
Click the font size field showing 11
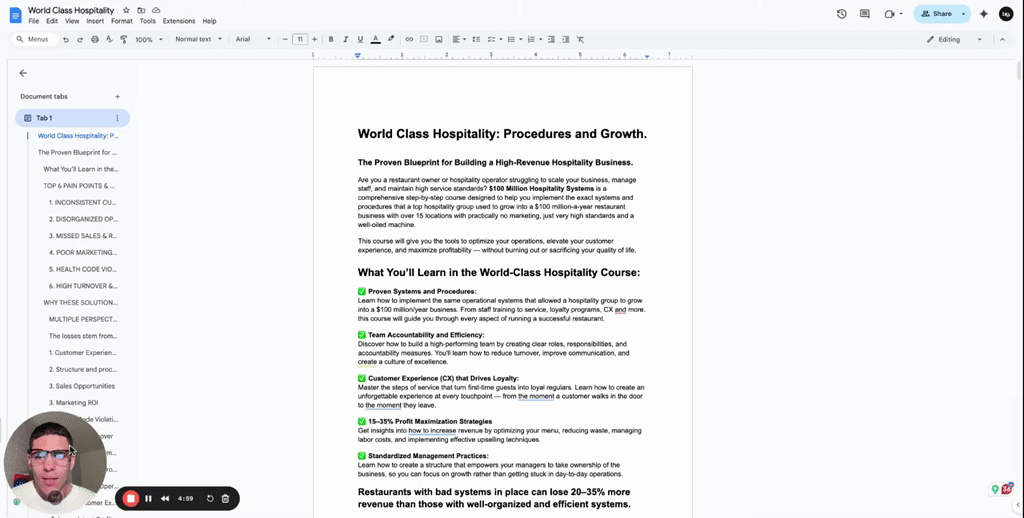click(x=300, y=39)
